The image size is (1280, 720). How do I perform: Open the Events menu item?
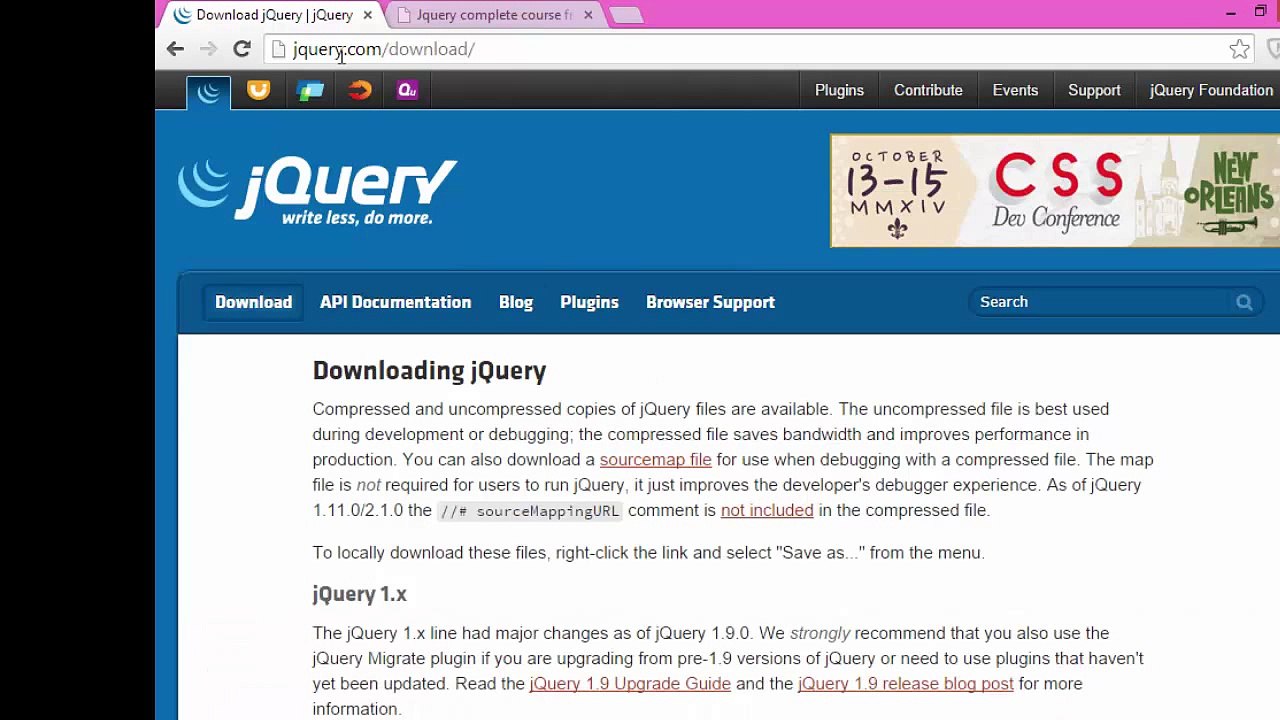[x=1015, y=90]
